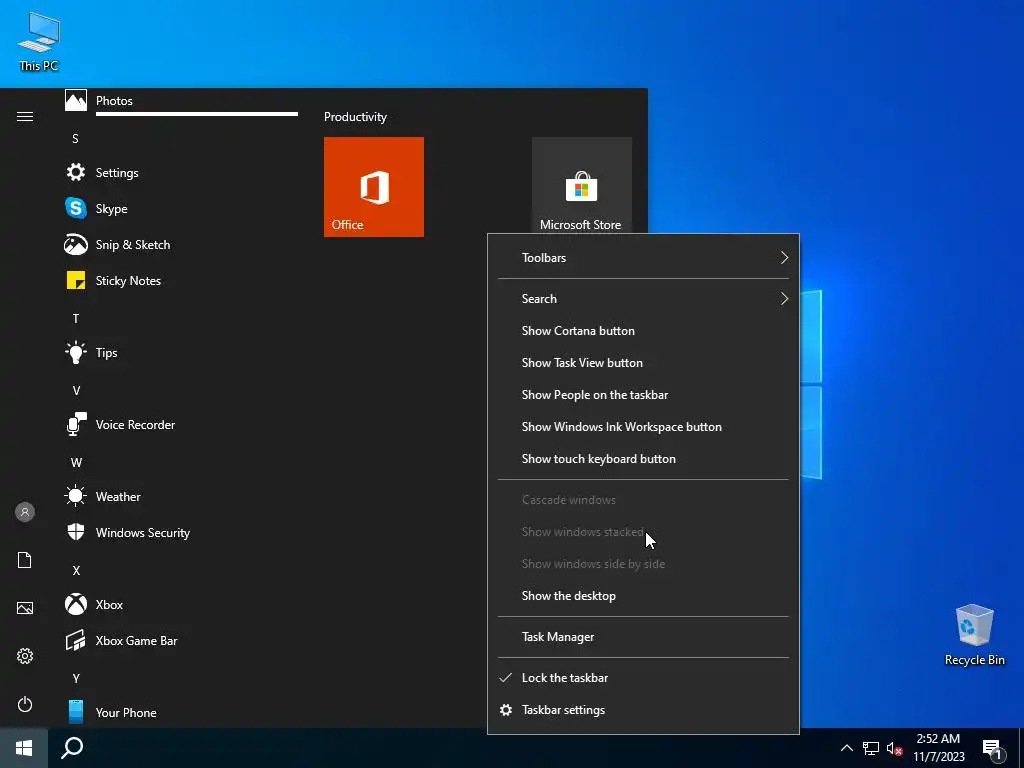
Task: Click the user account icon in Start rail
Action: 25,512
